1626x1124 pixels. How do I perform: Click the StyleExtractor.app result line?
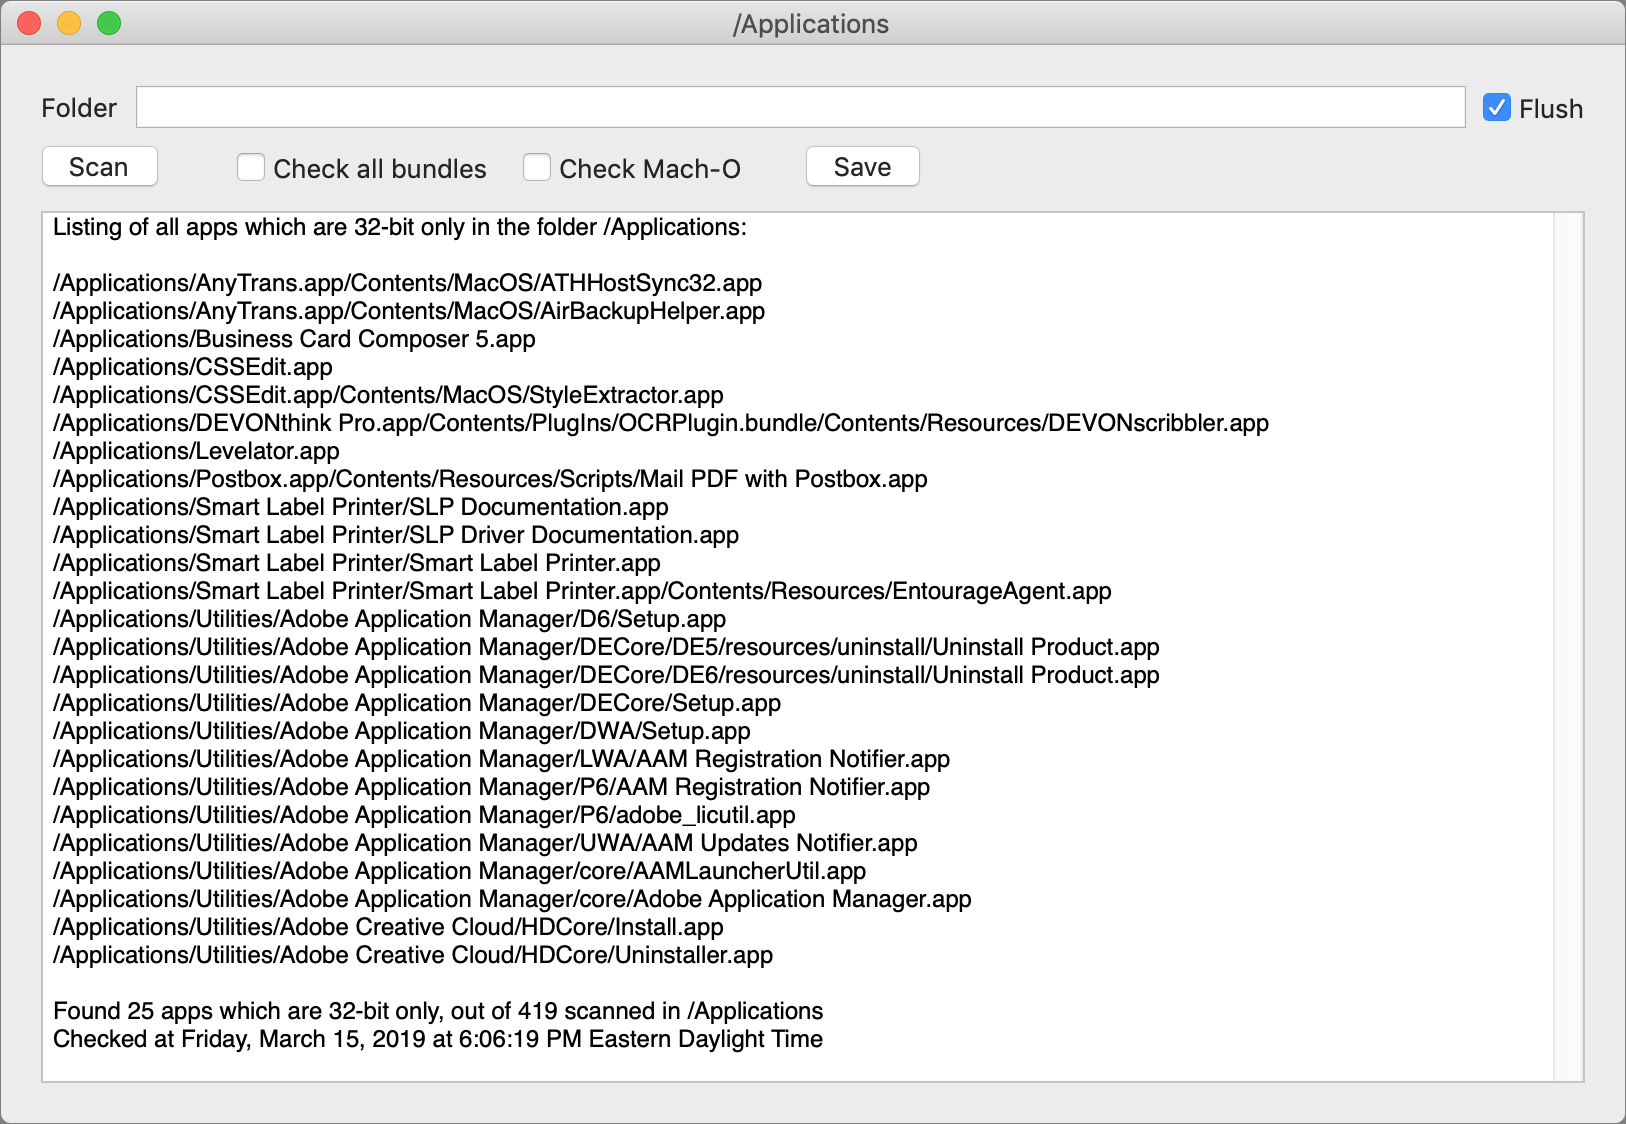(388, 395)
